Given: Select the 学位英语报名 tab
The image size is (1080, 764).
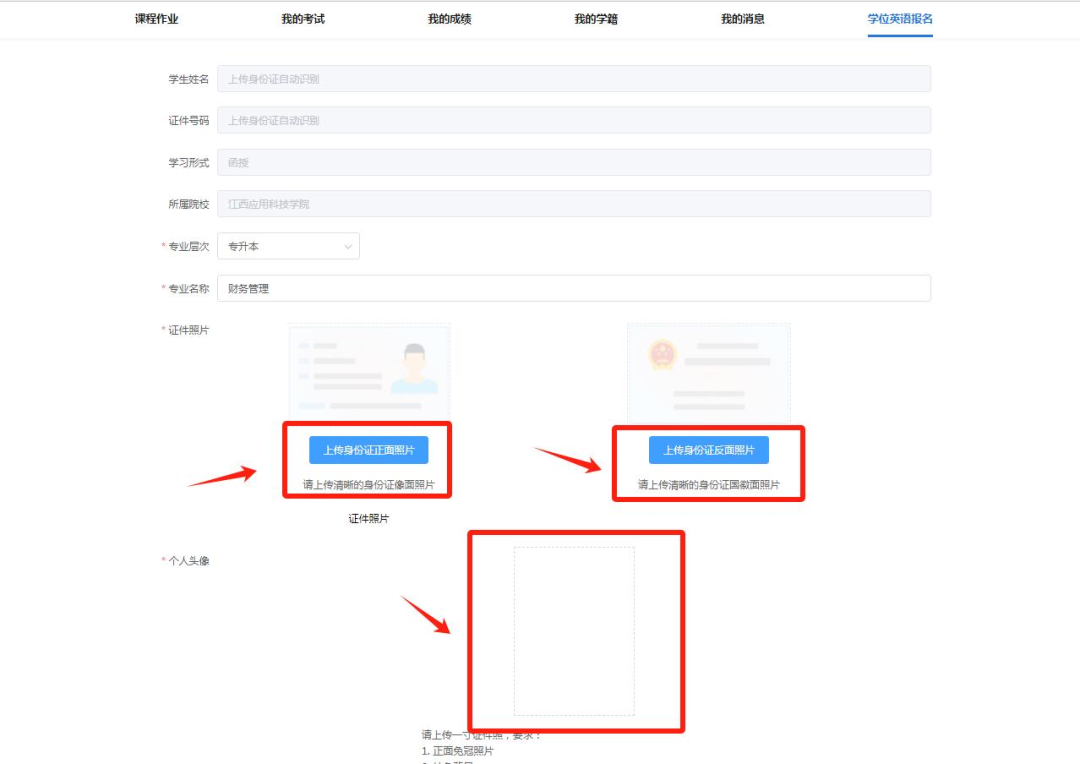Looking at the screenshot, I should tap(897, 17).
